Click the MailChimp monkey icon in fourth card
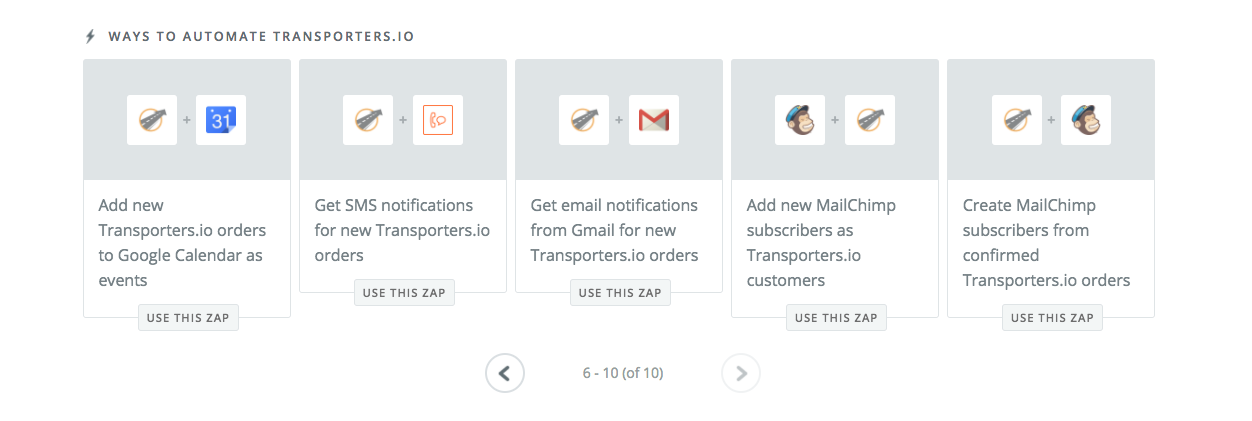Image resolution: width=1252 pixels, height=421 pixels. [x=800, y=120]
